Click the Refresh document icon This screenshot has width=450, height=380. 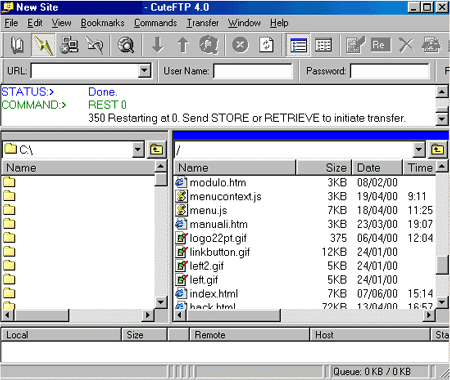(x=266, y=45)
